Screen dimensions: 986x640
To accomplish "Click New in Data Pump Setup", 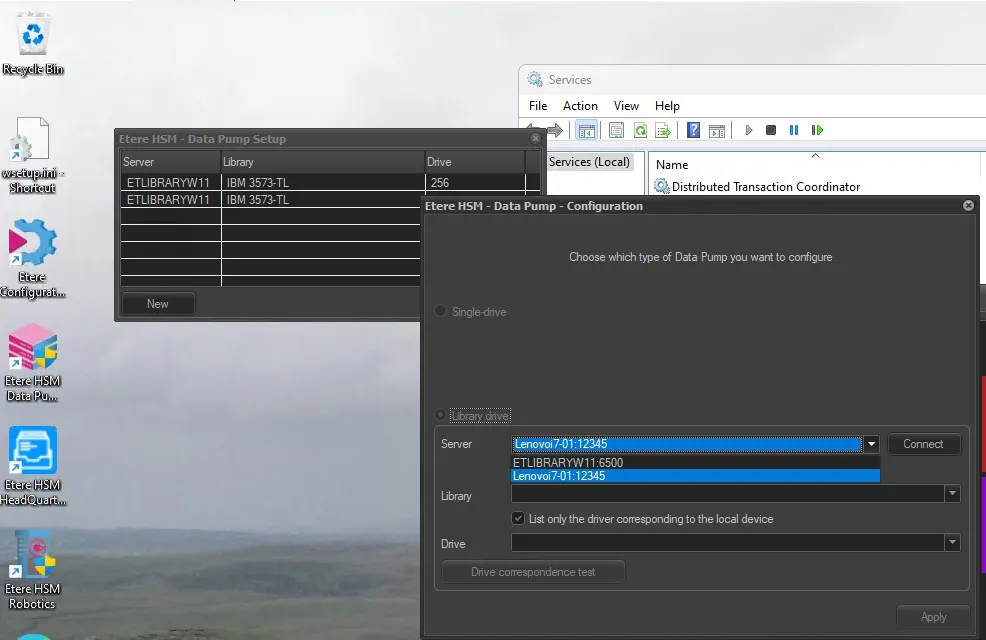I will point(158,304).
